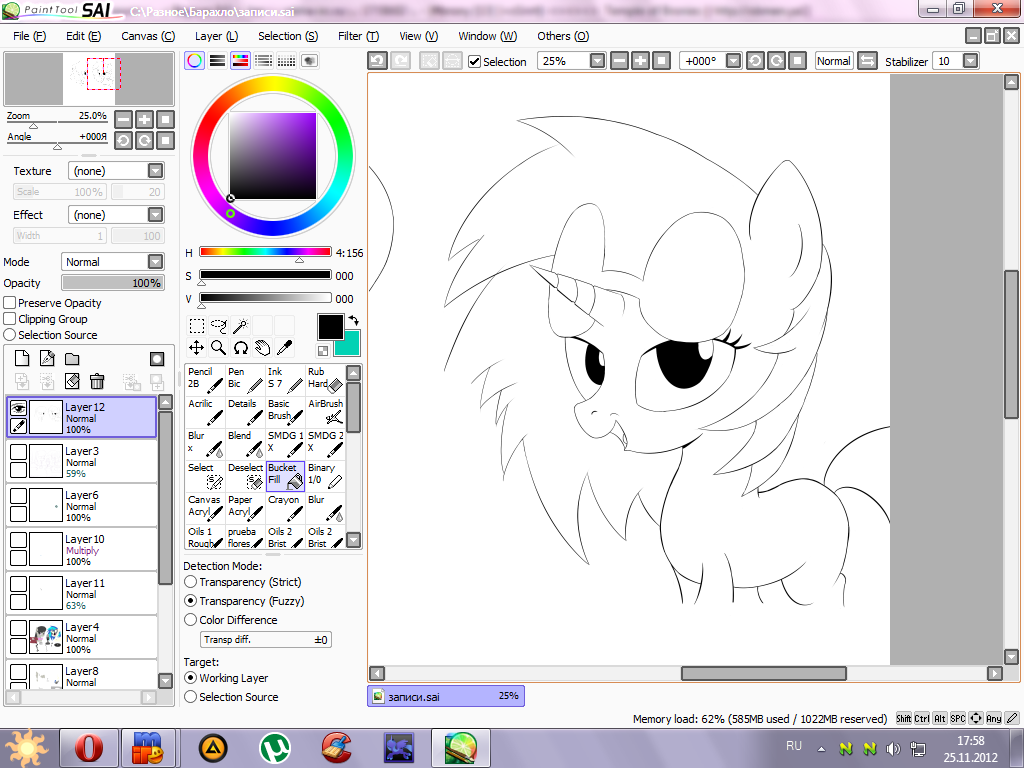The width and height of the screenshot is (1024, 768).
Task: Set target to Selection Source
Action: coord(191,697)
